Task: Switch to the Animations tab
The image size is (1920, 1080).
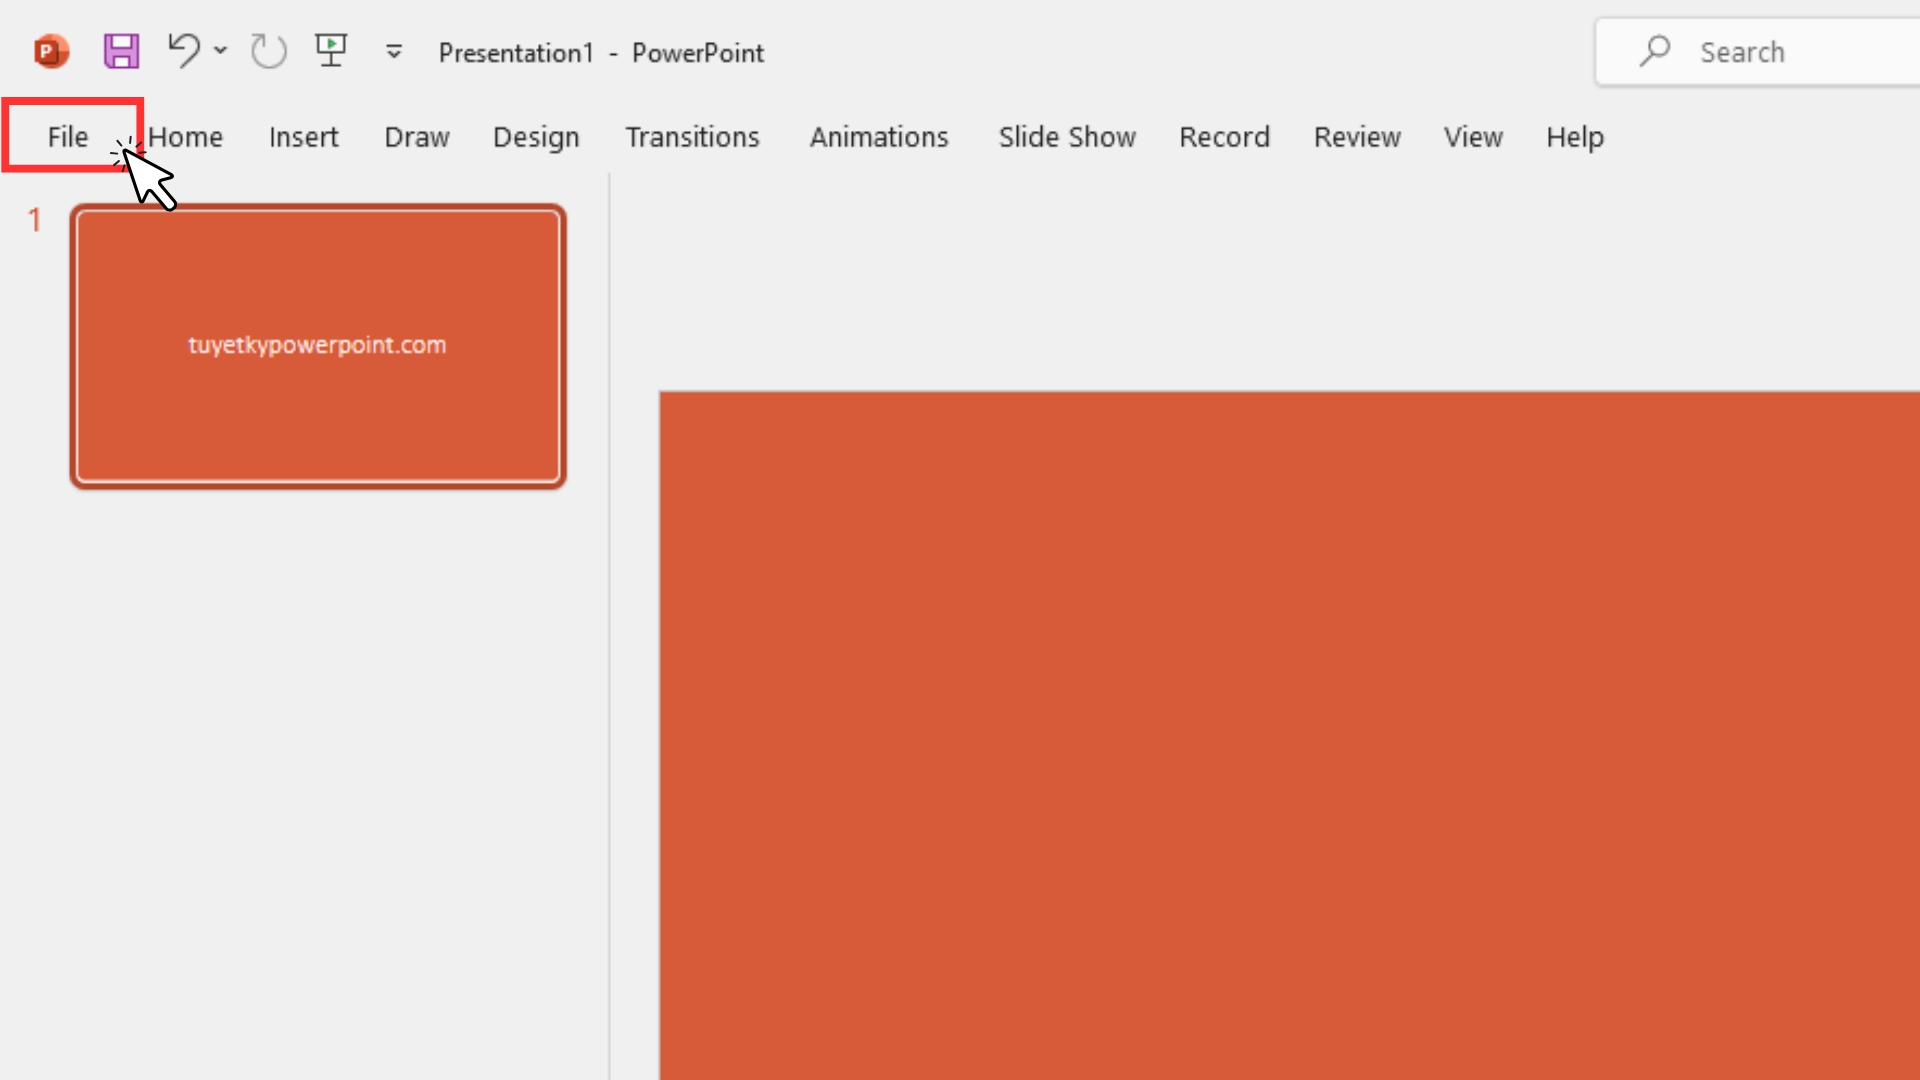Action: click(878, 137)
